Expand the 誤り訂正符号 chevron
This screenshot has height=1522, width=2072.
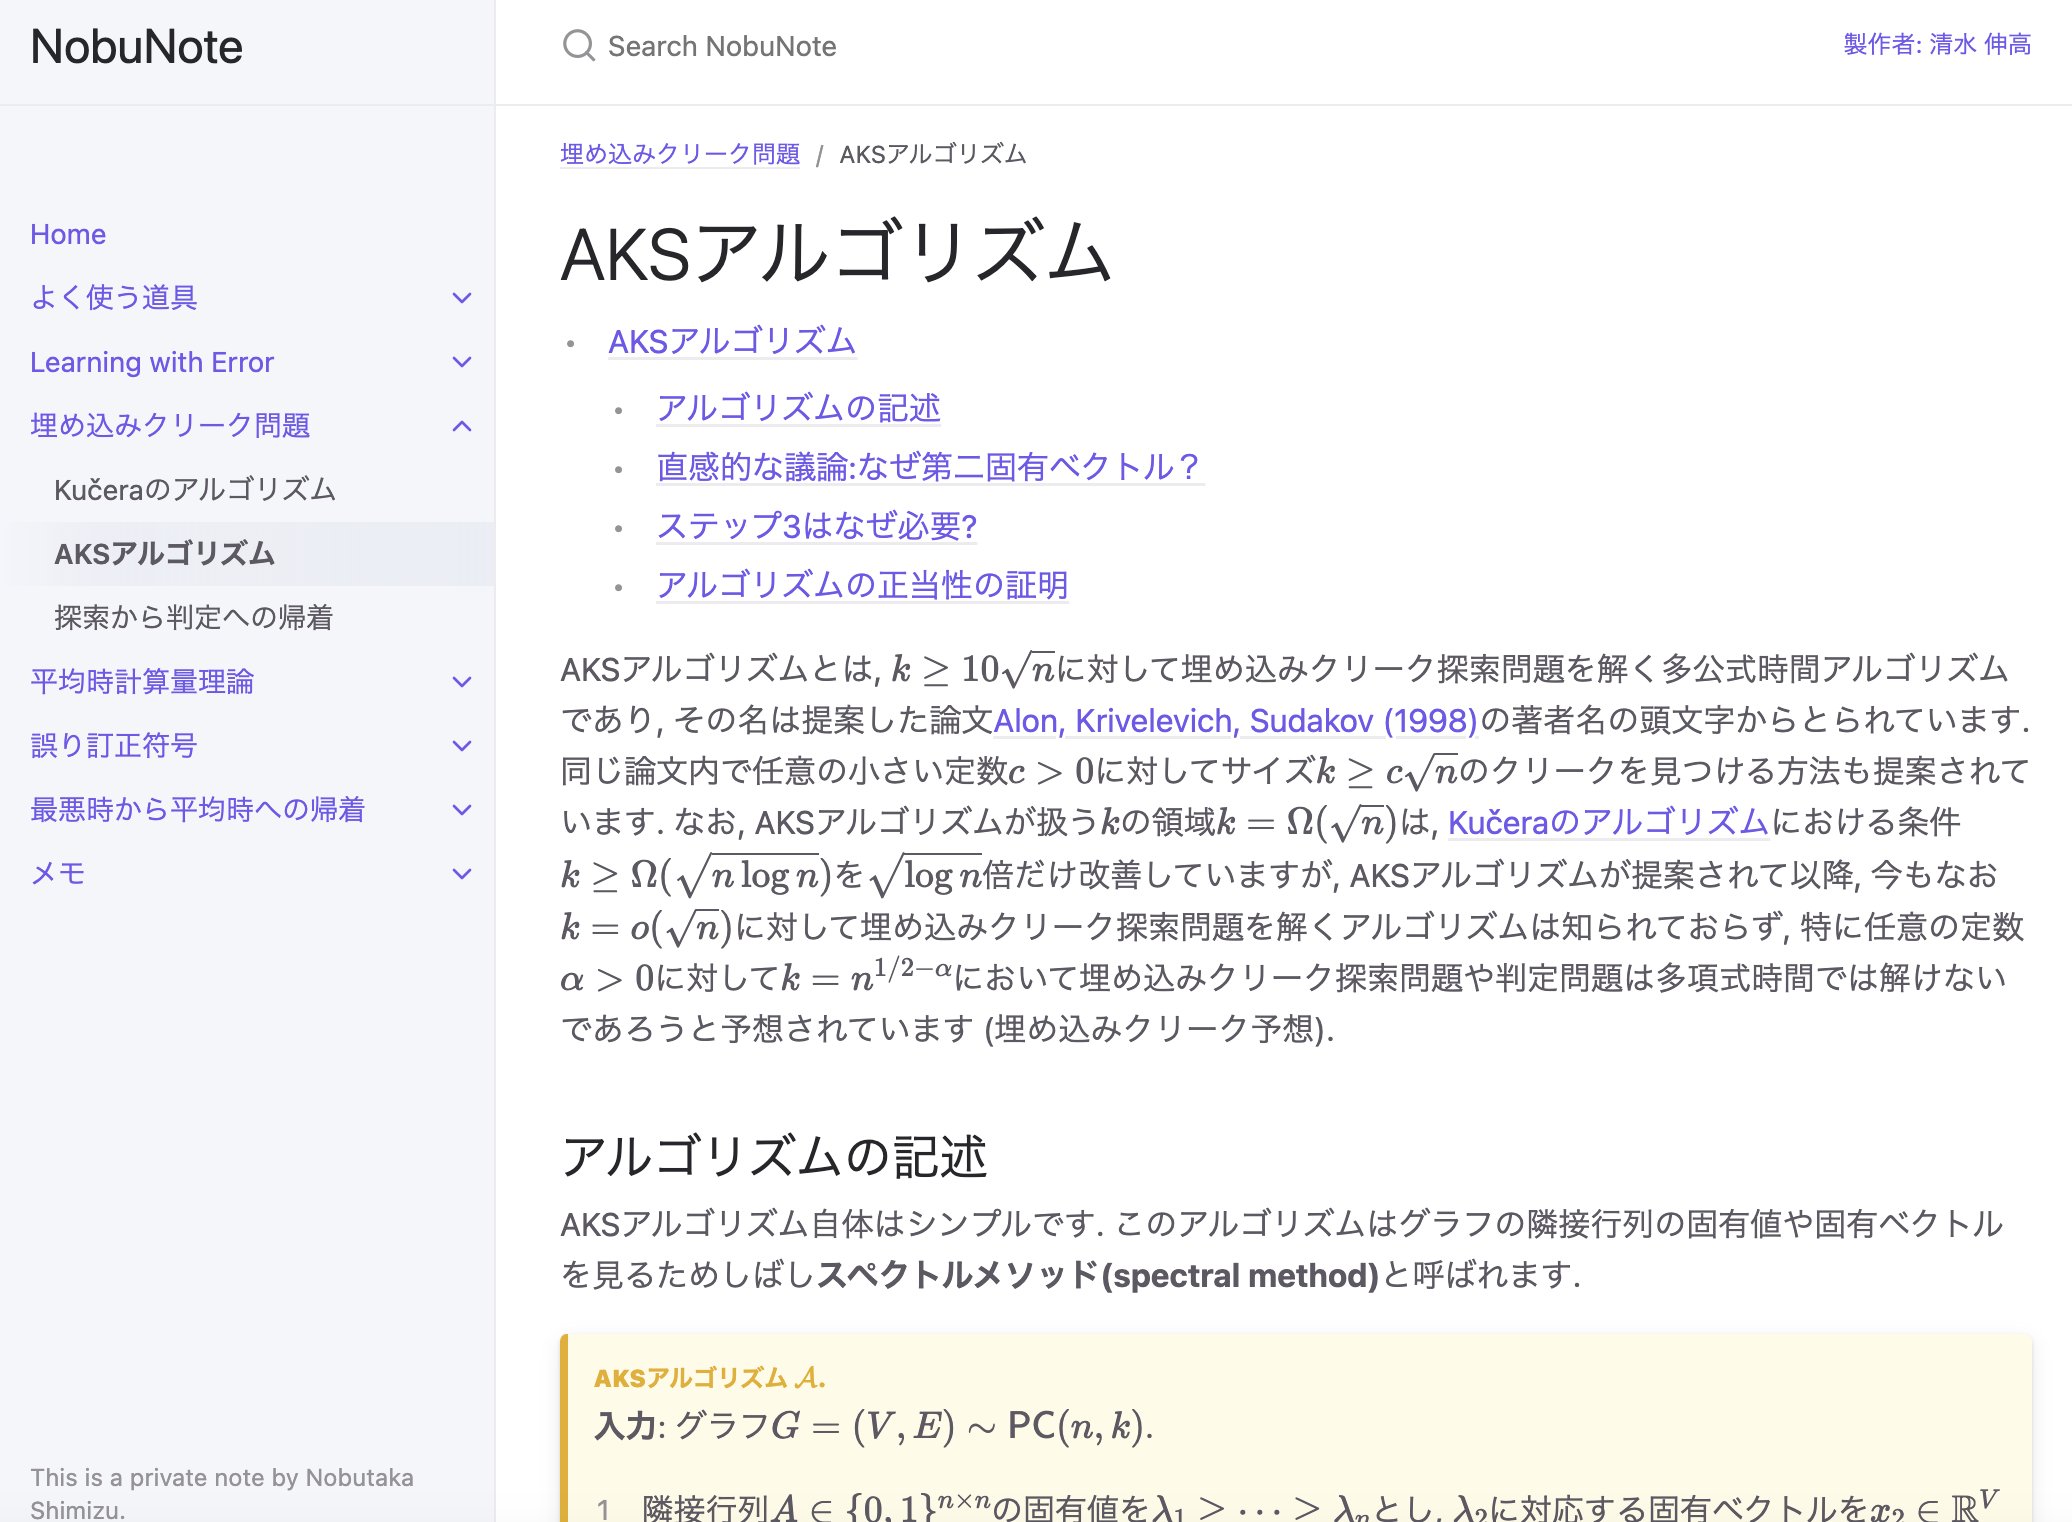click(462, 746)
